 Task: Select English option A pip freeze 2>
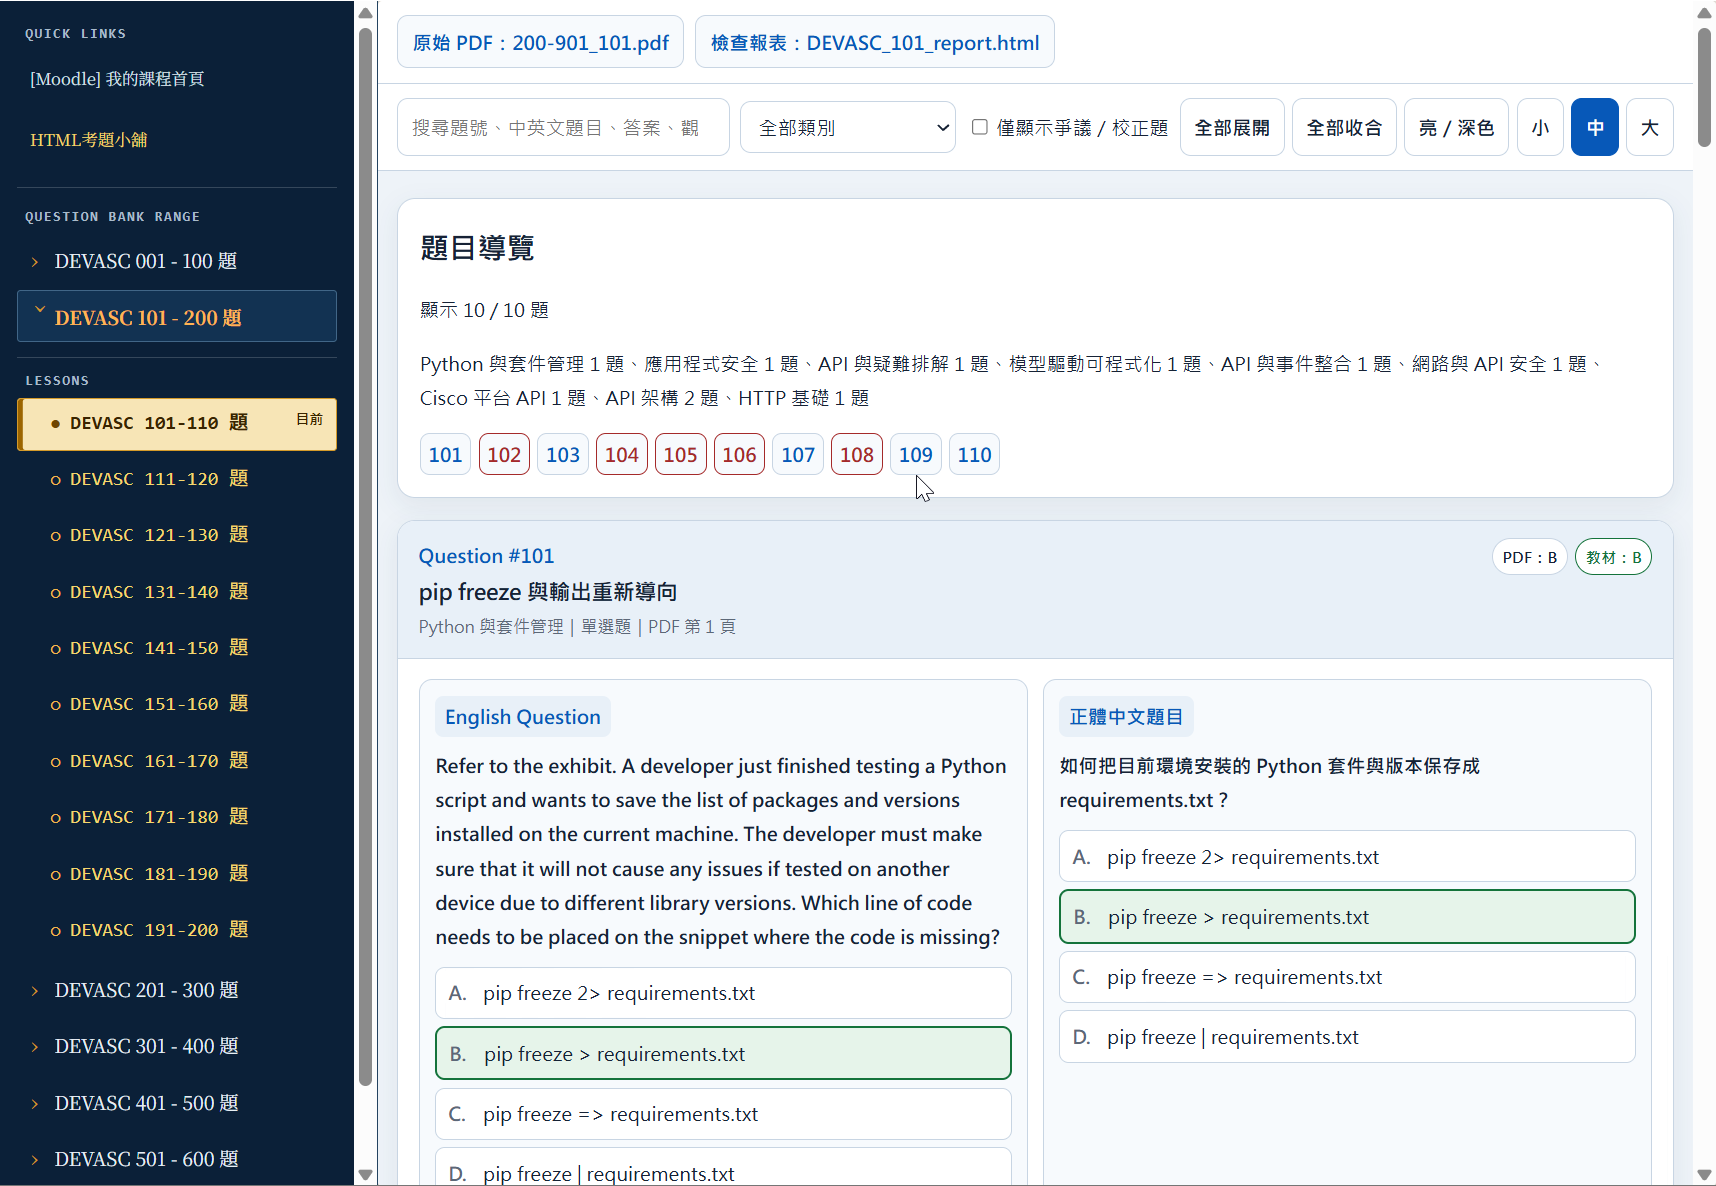pos(723,993)
